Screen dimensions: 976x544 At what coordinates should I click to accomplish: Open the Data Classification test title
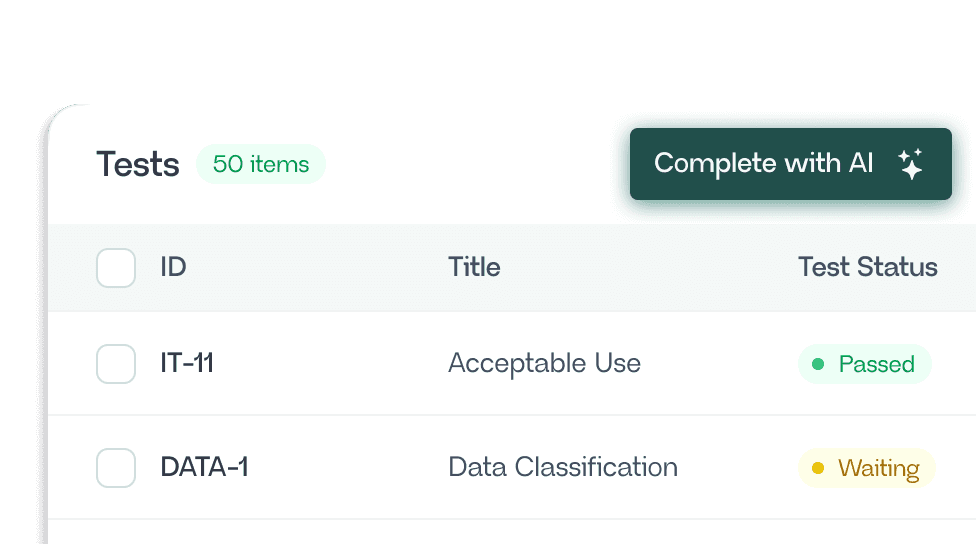[563, 467]
